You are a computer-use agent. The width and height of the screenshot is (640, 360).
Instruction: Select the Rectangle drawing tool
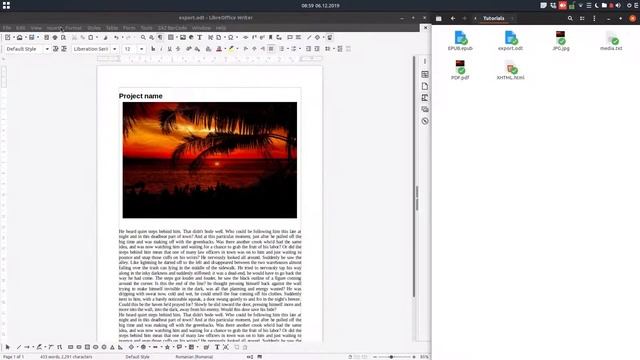pyautogui.click(x=70, y=347)
